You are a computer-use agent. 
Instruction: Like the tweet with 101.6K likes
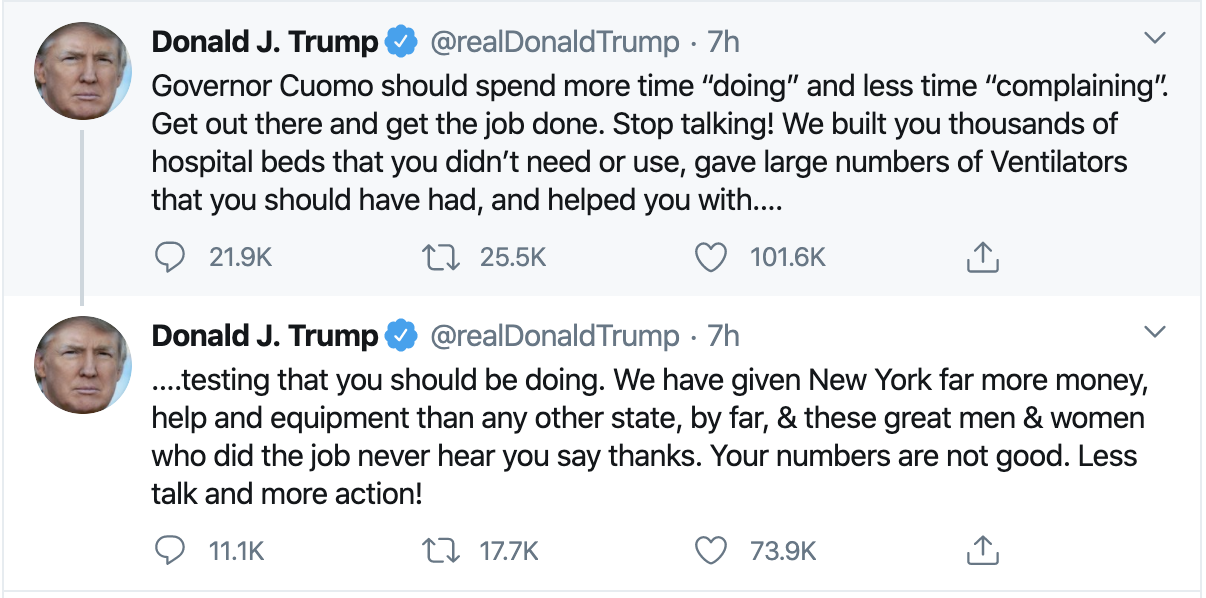(710, 257)
